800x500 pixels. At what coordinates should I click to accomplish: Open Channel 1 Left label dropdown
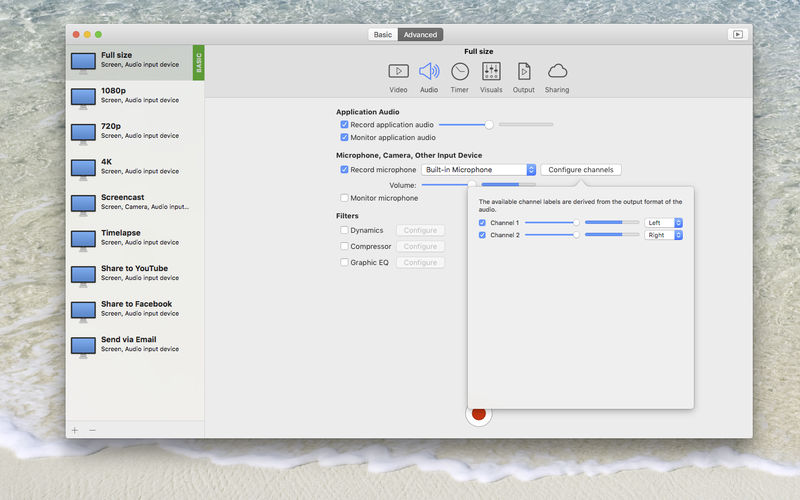pyautogui.click(x=663, y=223)
